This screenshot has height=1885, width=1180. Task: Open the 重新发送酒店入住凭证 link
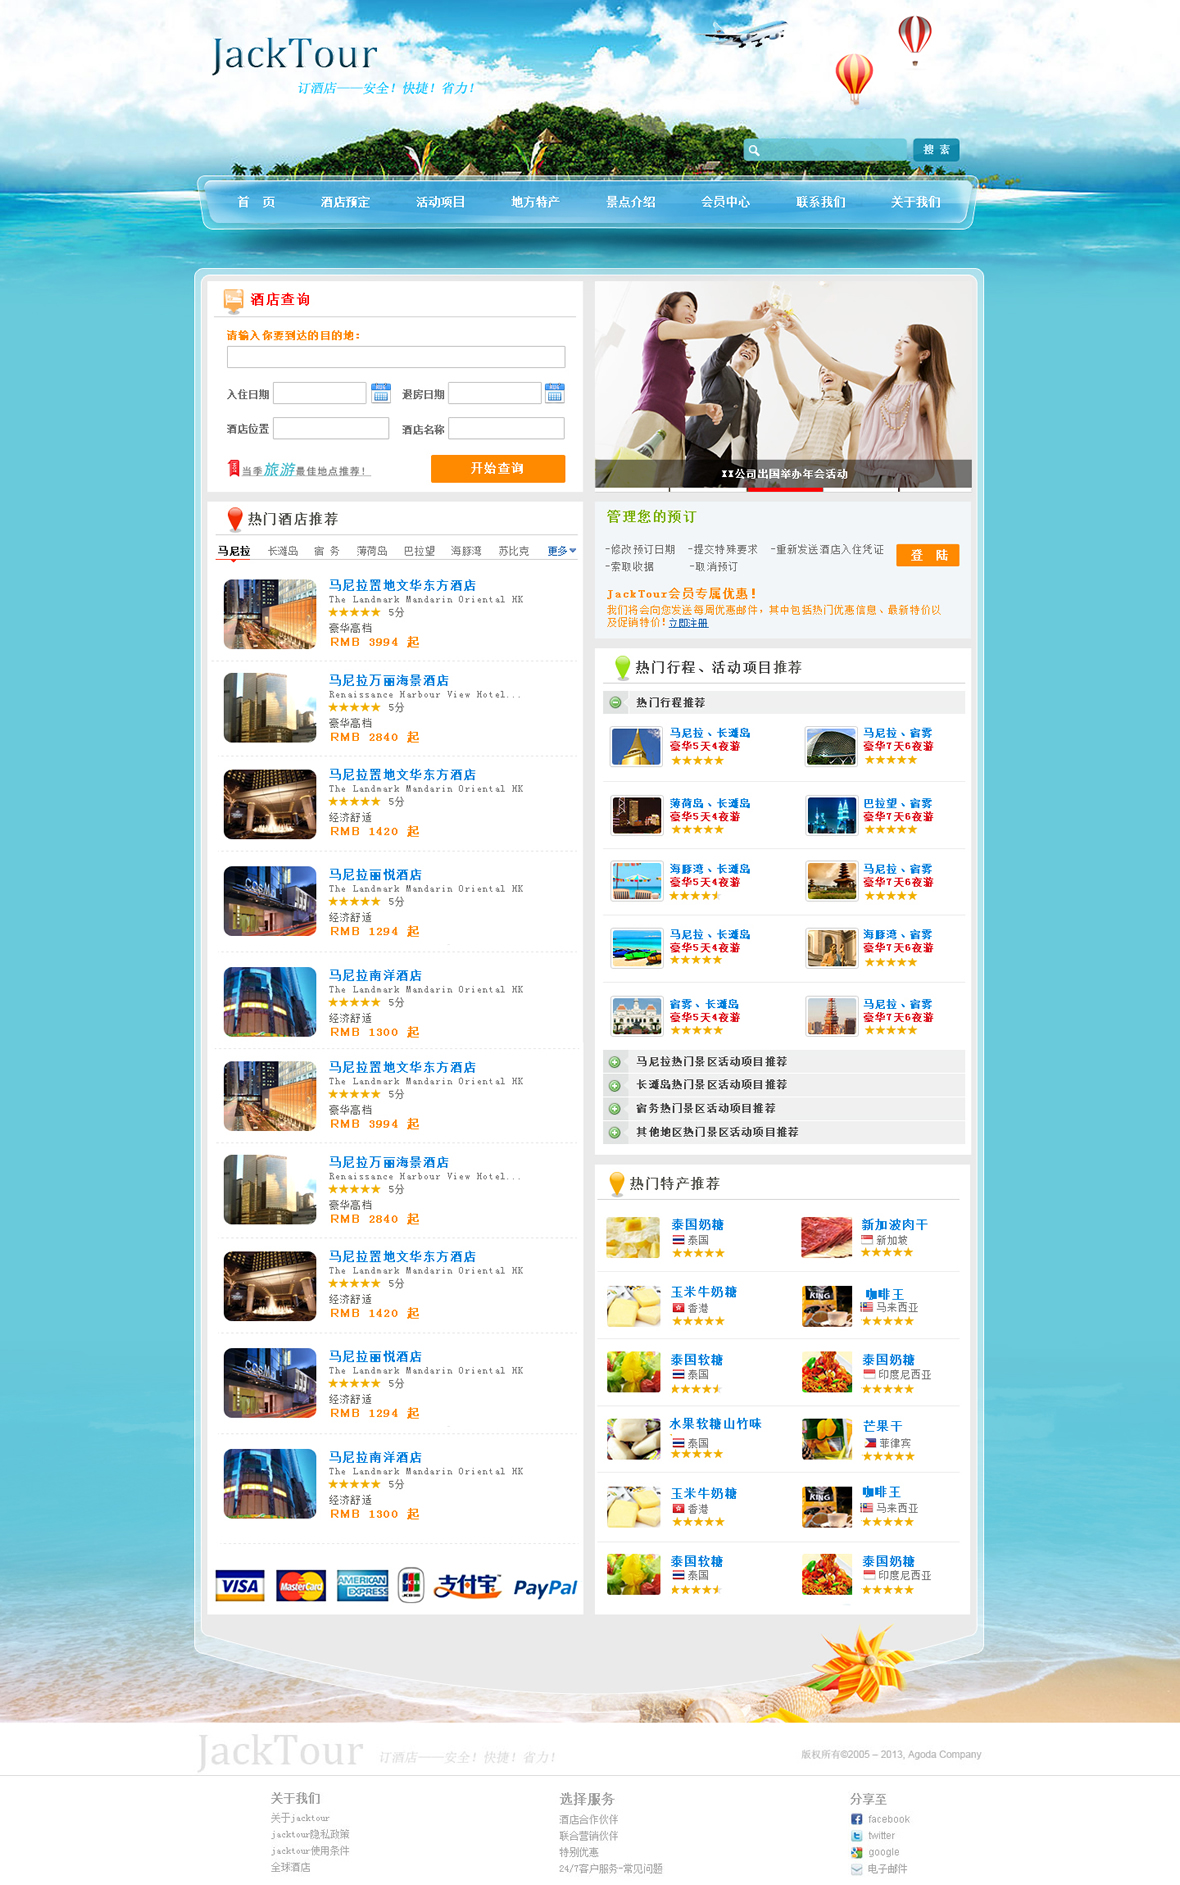[x=827, y=550]
